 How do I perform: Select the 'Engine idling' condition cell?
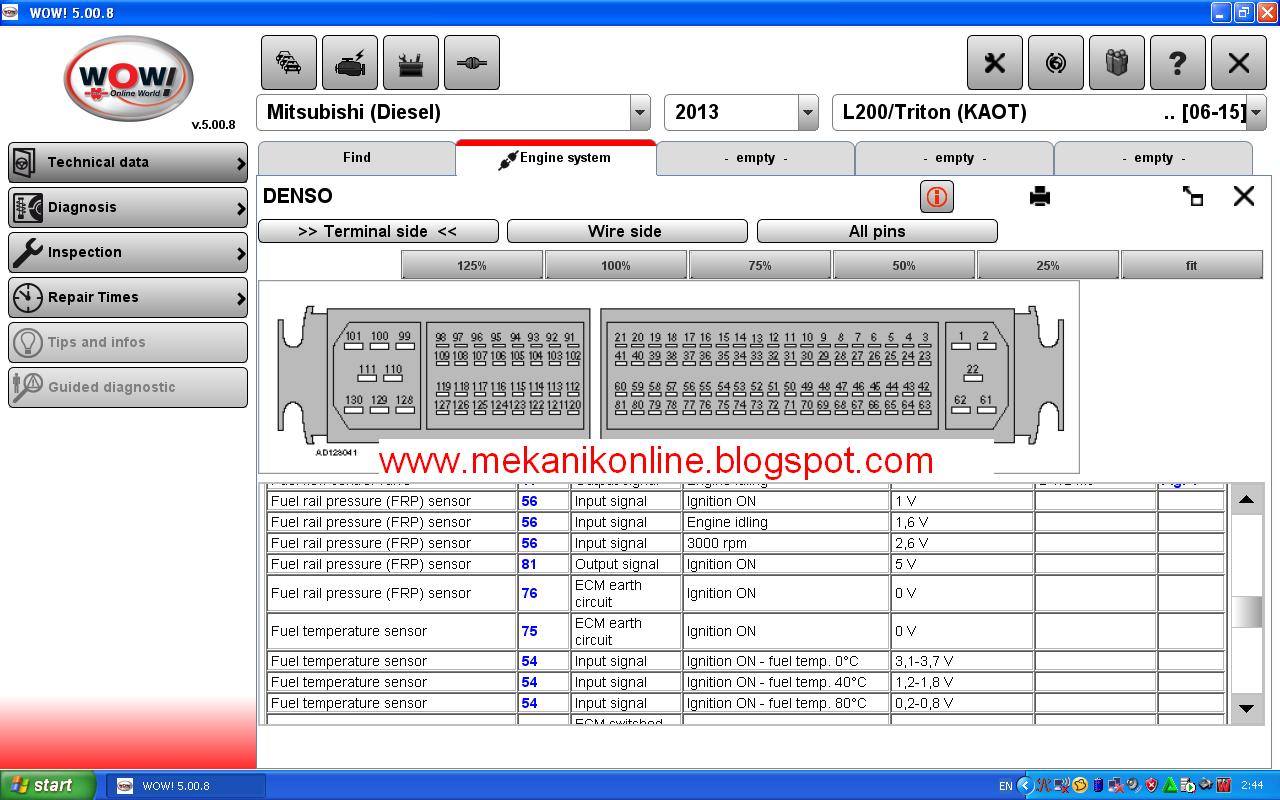point(786,522)
